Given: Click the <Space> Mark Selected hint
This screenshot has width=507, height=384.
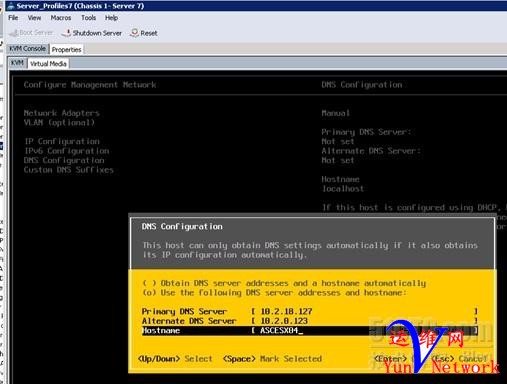Looking at the screenshot, I should pos(272,359).
